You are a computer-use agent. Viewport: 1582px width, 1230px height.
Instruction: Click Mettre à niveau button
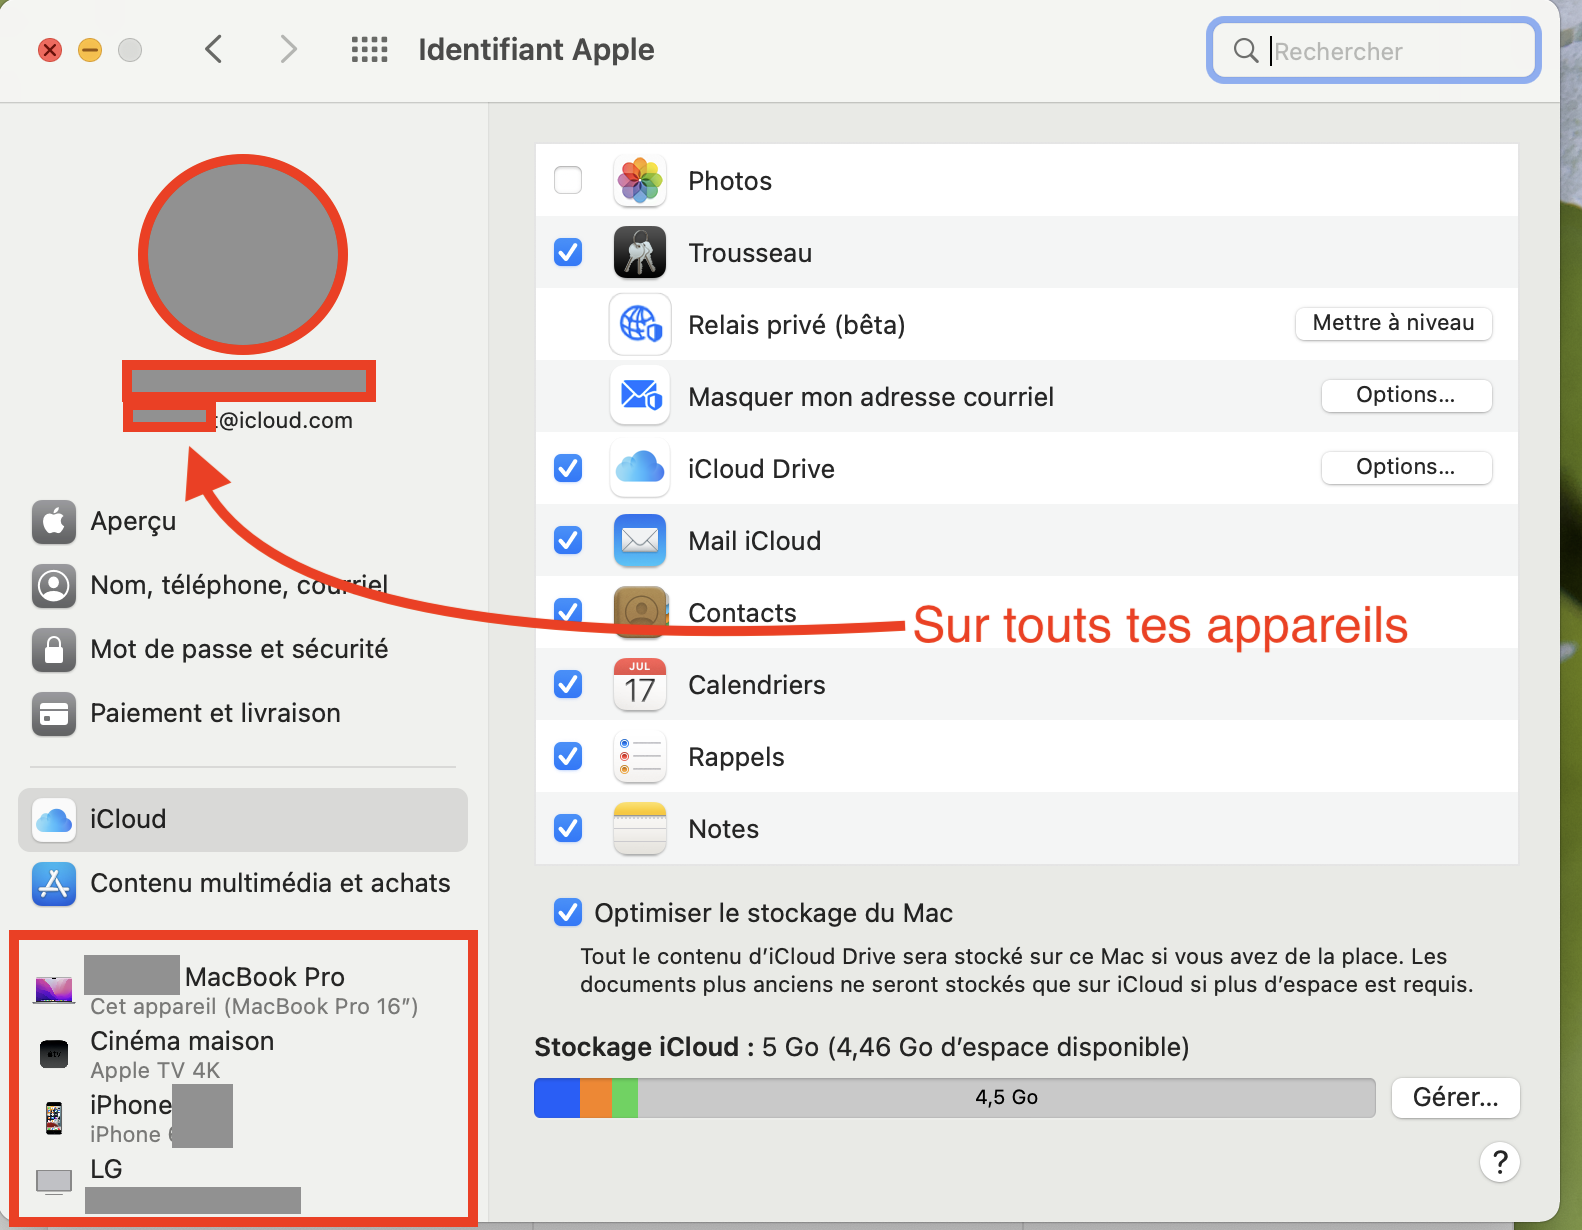coord(1394,323)
